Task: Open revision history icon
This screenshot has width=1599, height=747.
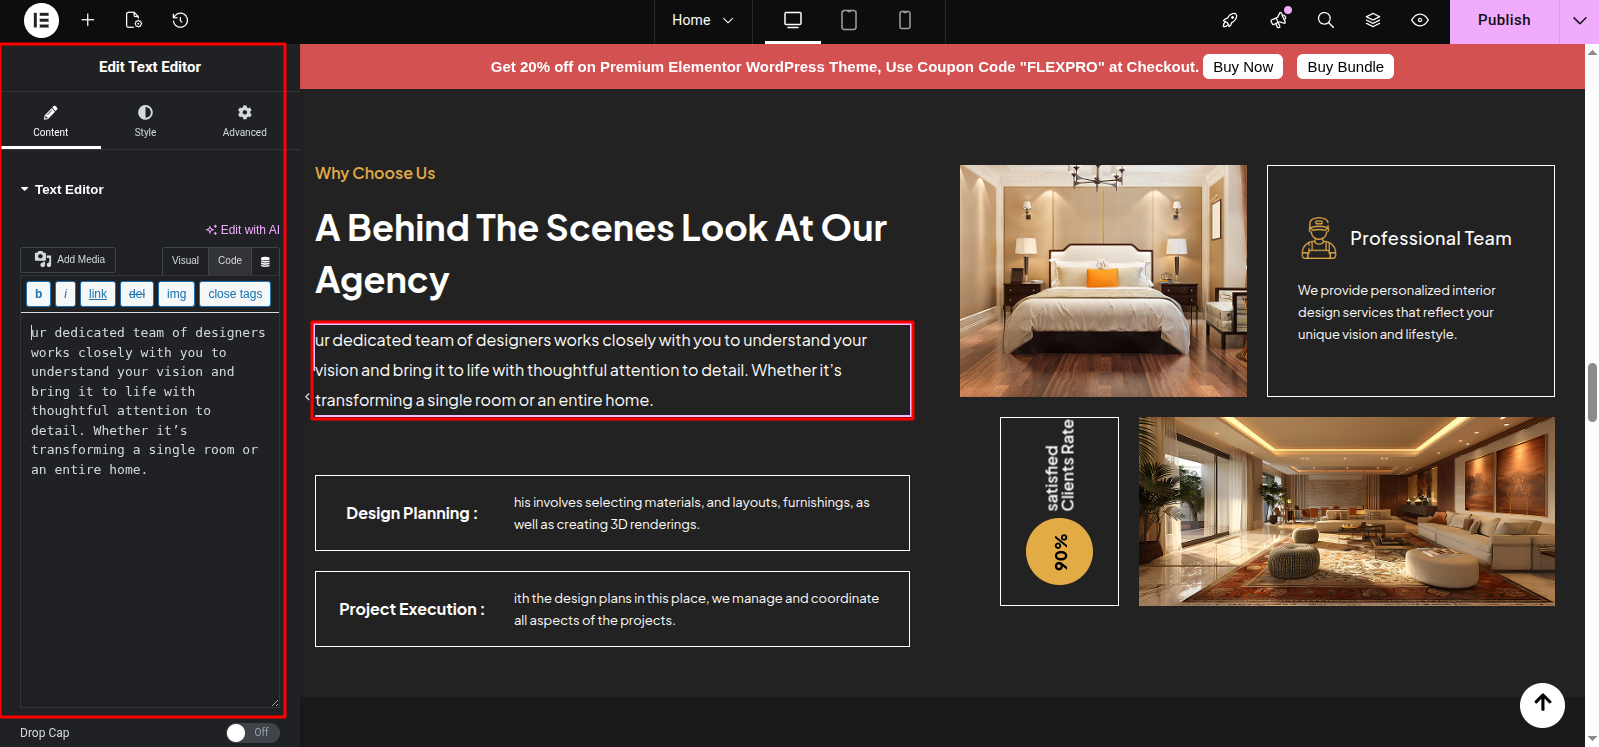Action: [180, 20]
